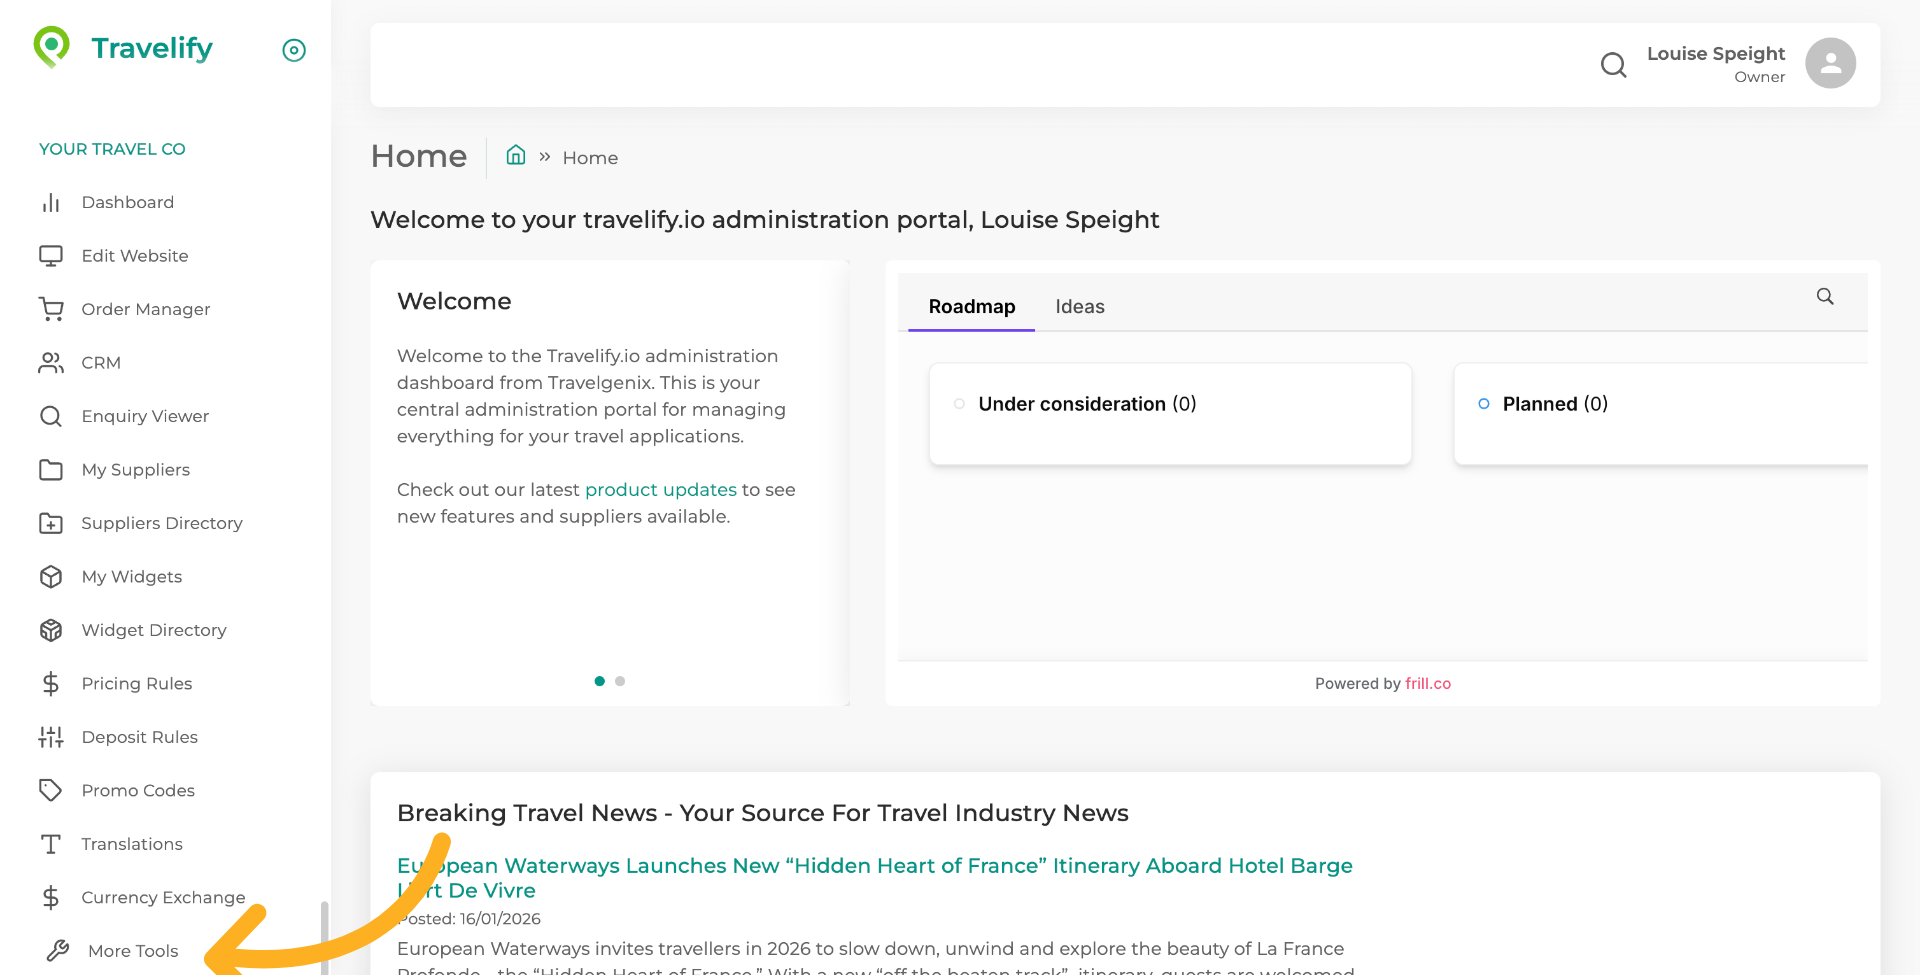Expand the More Tools menu
Image resolution: width=1920 pixels, height=975 pixels.
[133, 951]
